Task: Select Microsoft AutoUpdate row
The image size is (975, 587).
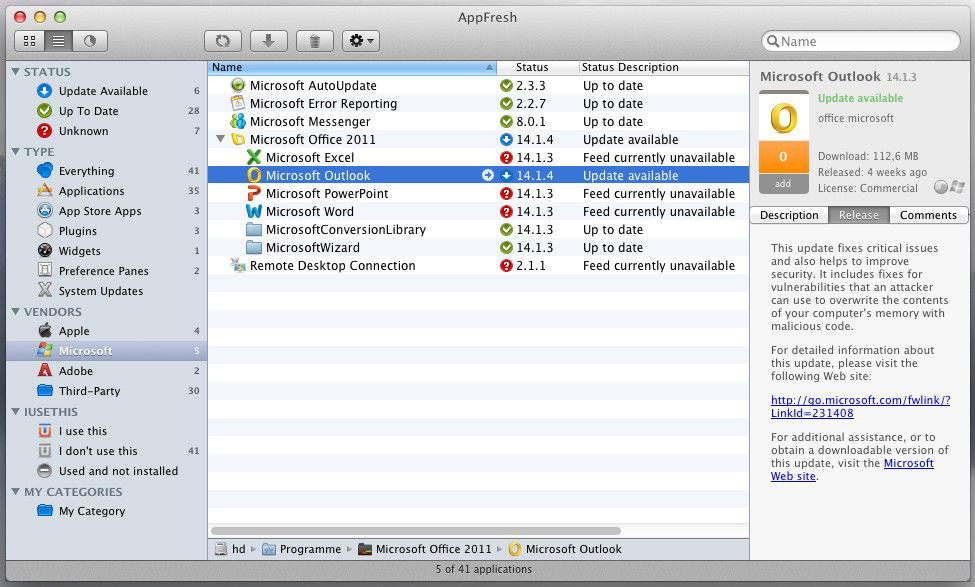Action: coord(478,85)
